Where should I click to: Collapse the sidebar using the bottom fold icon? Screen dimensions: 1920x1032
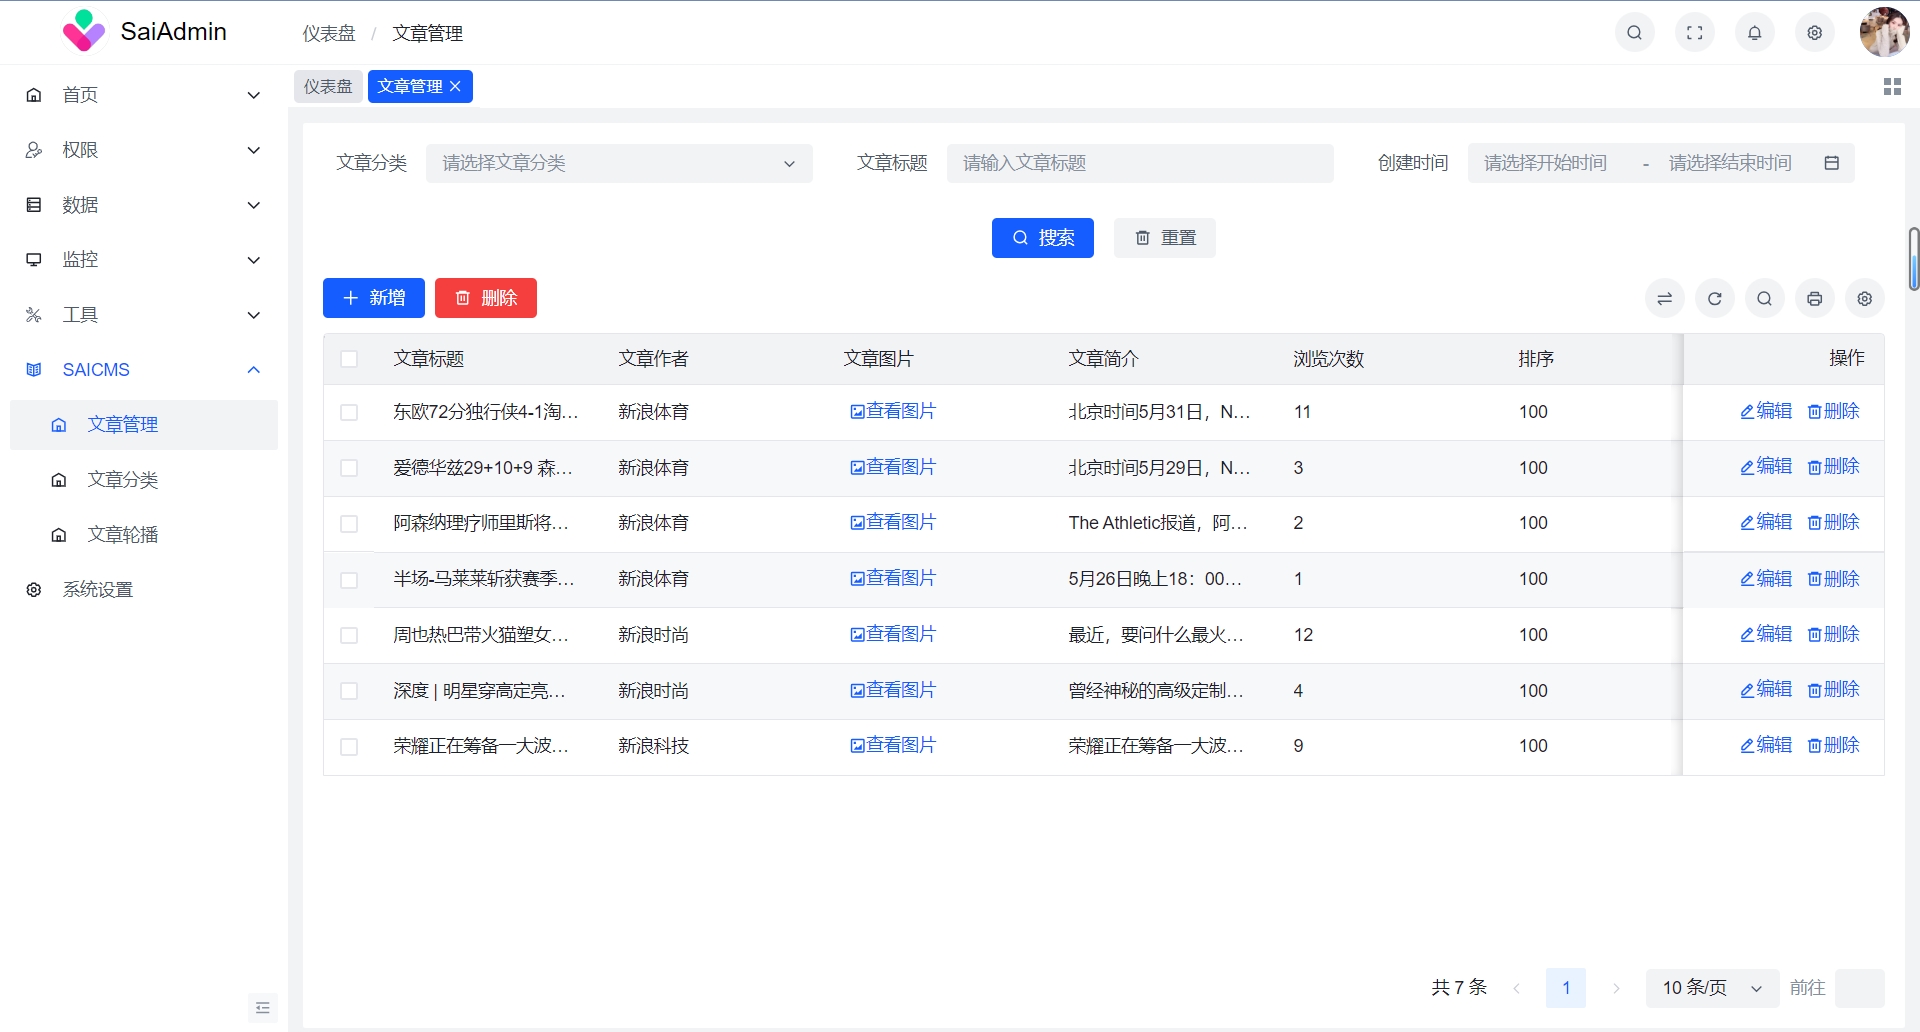[262, 1007]
